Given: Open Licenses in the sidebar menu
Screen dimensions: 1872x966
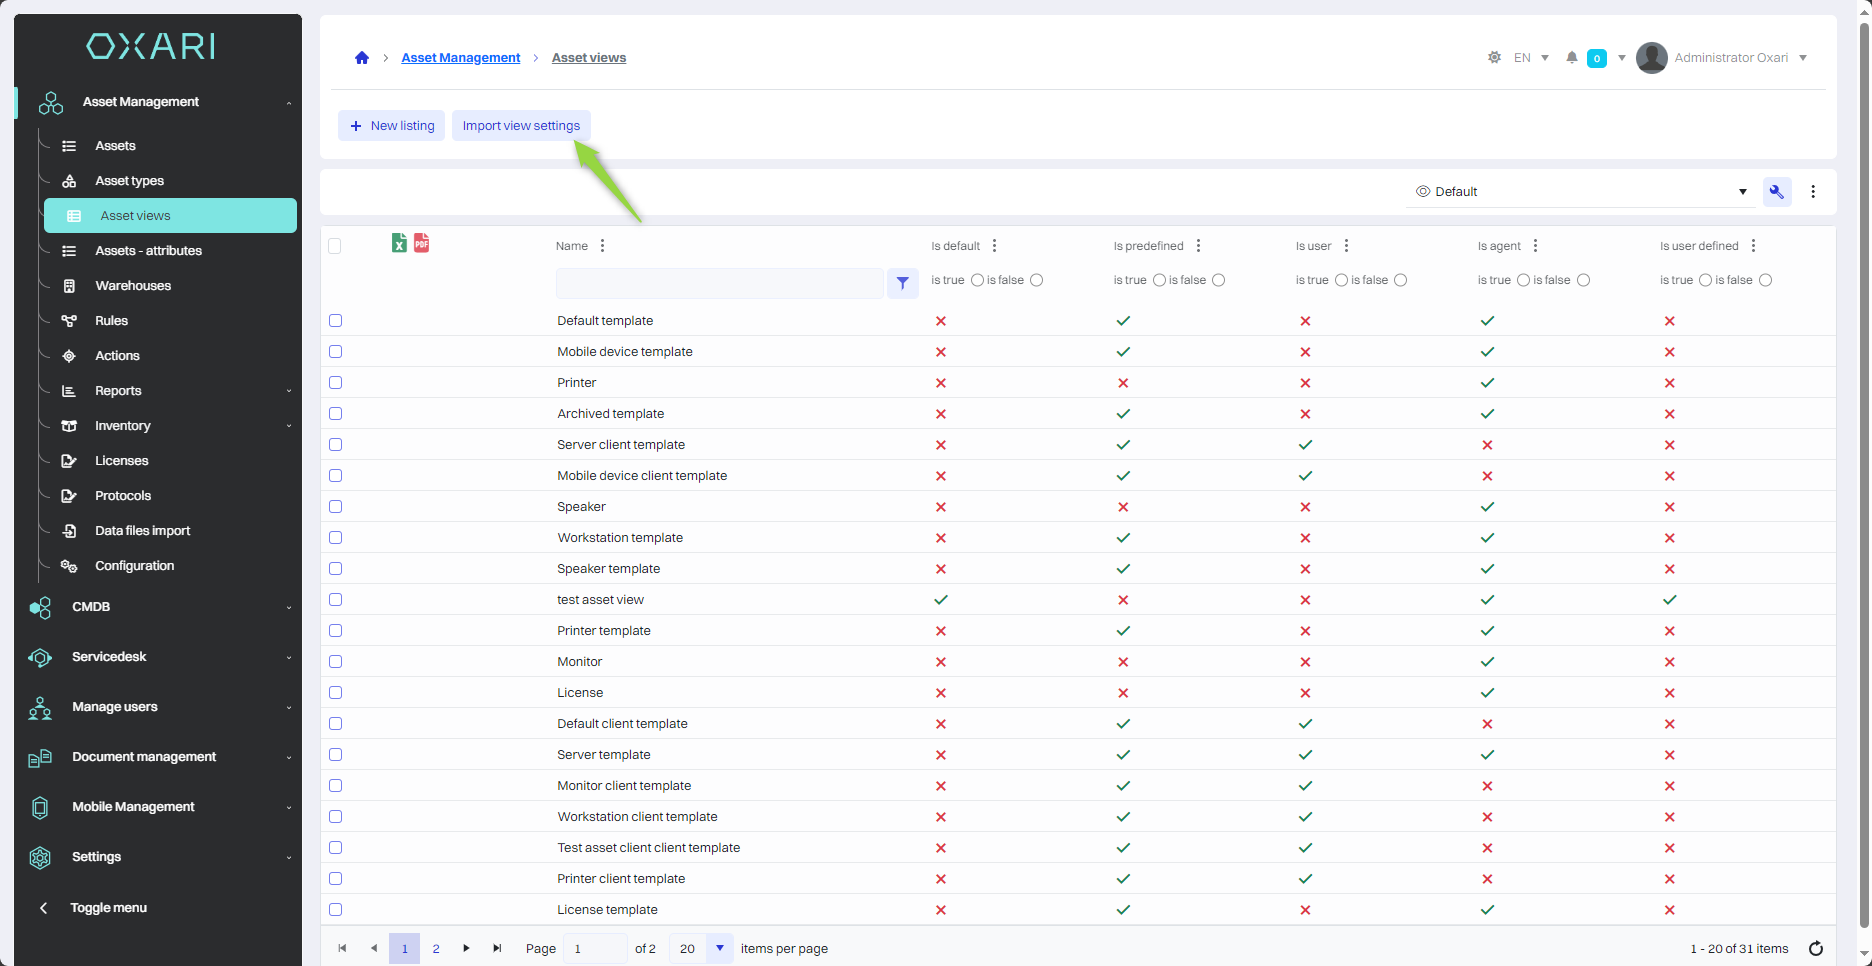Looking at the screenshot, I should coord(122,461).
